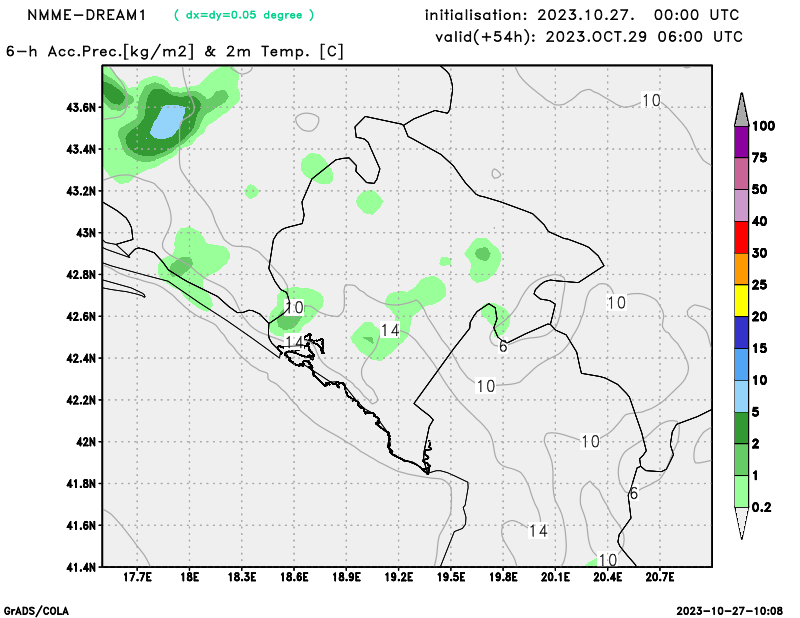This screenshot has width=800, height=618.
Task: Click the 19.8E longitude label
Action: [504, 577]
